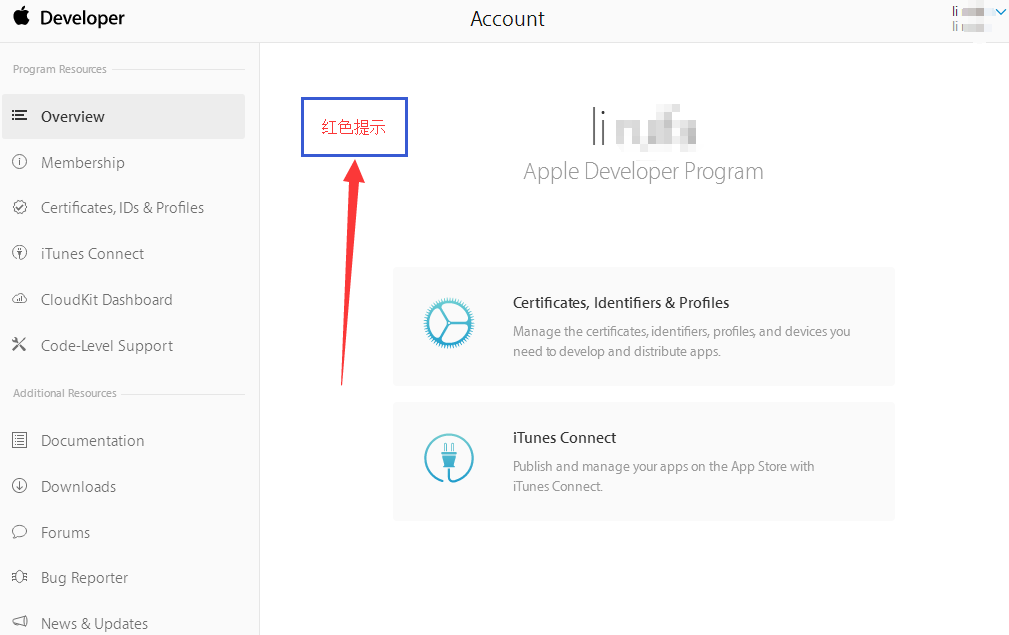Click the Account page title
Image resolution: width=1009 pixels, height=635 pixels.
(507, 19)
